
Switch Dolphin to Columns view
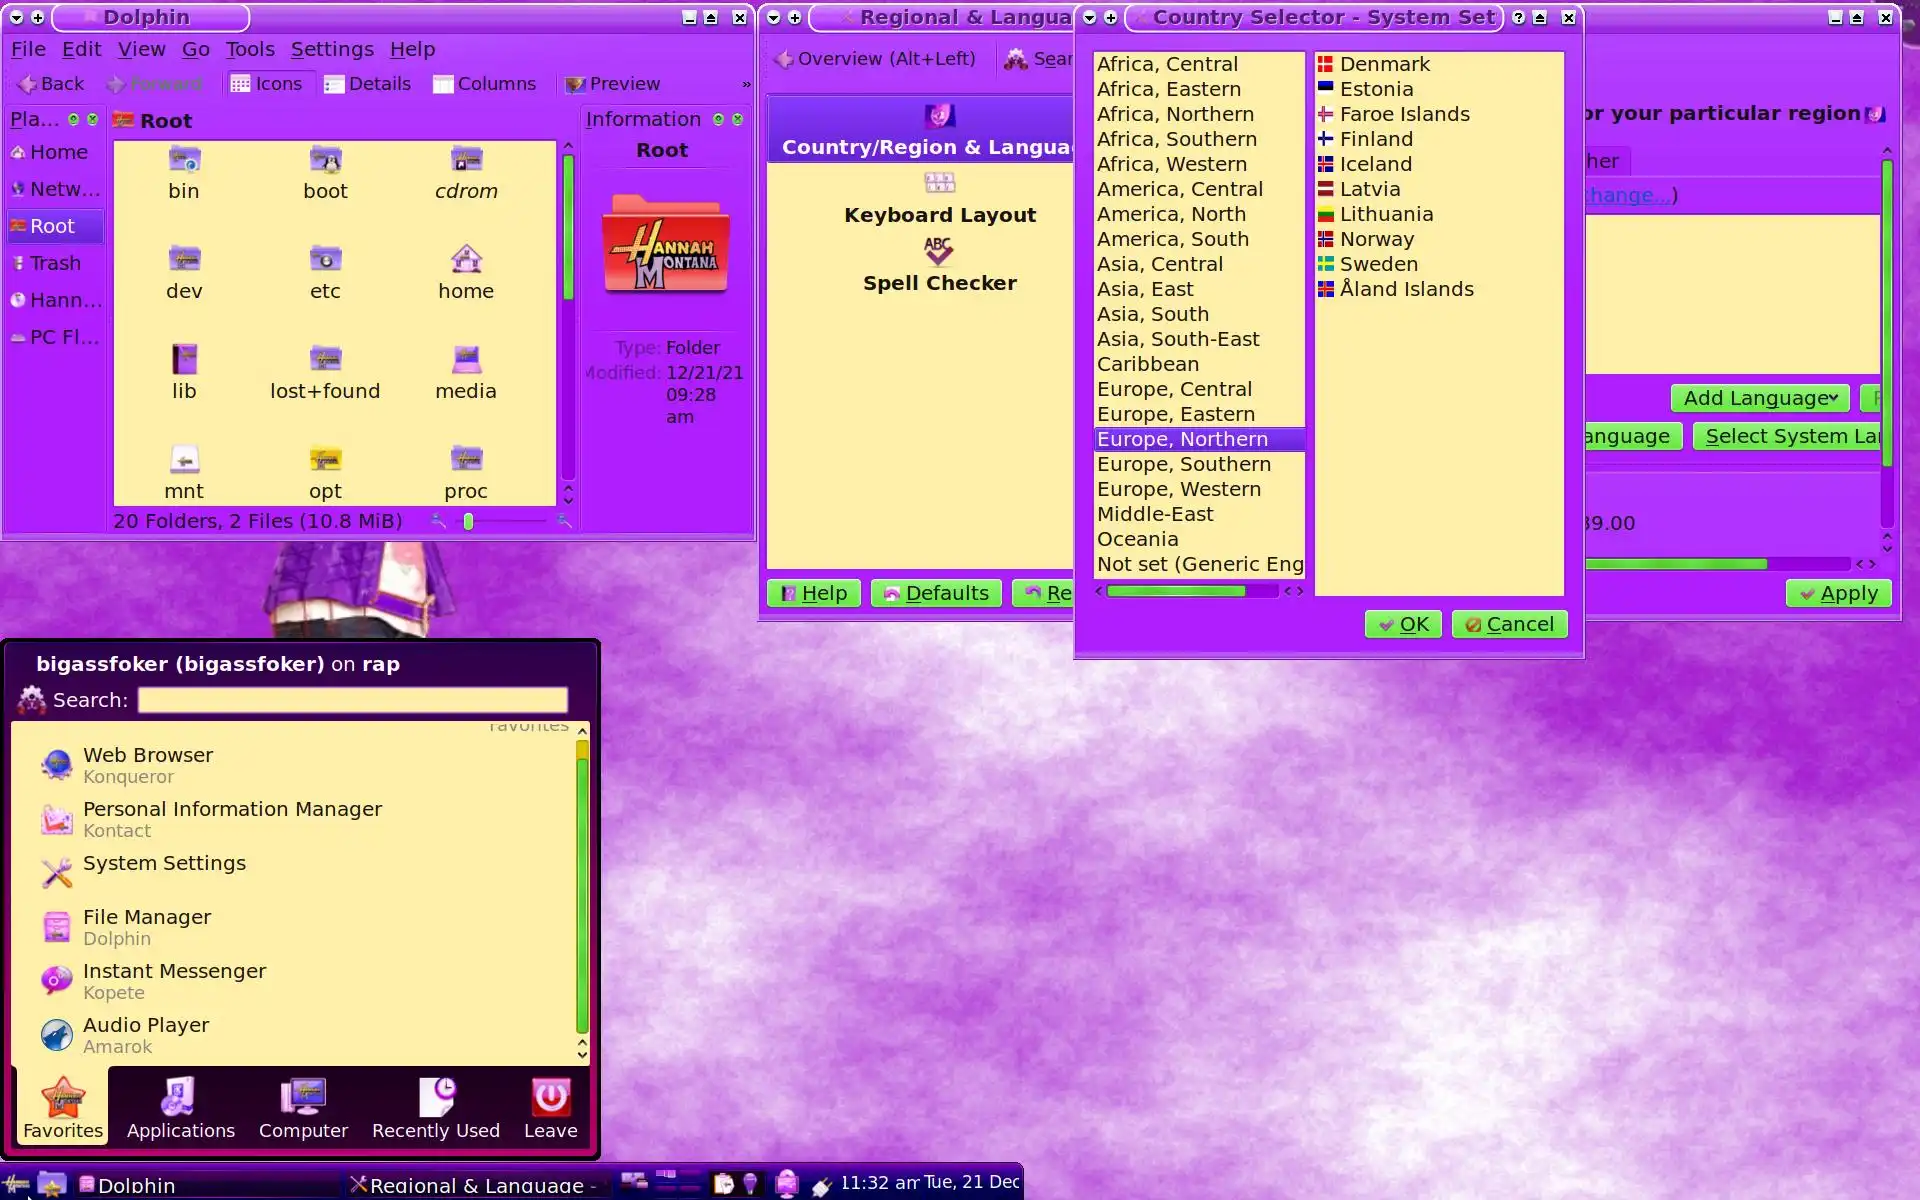[484, 84]
